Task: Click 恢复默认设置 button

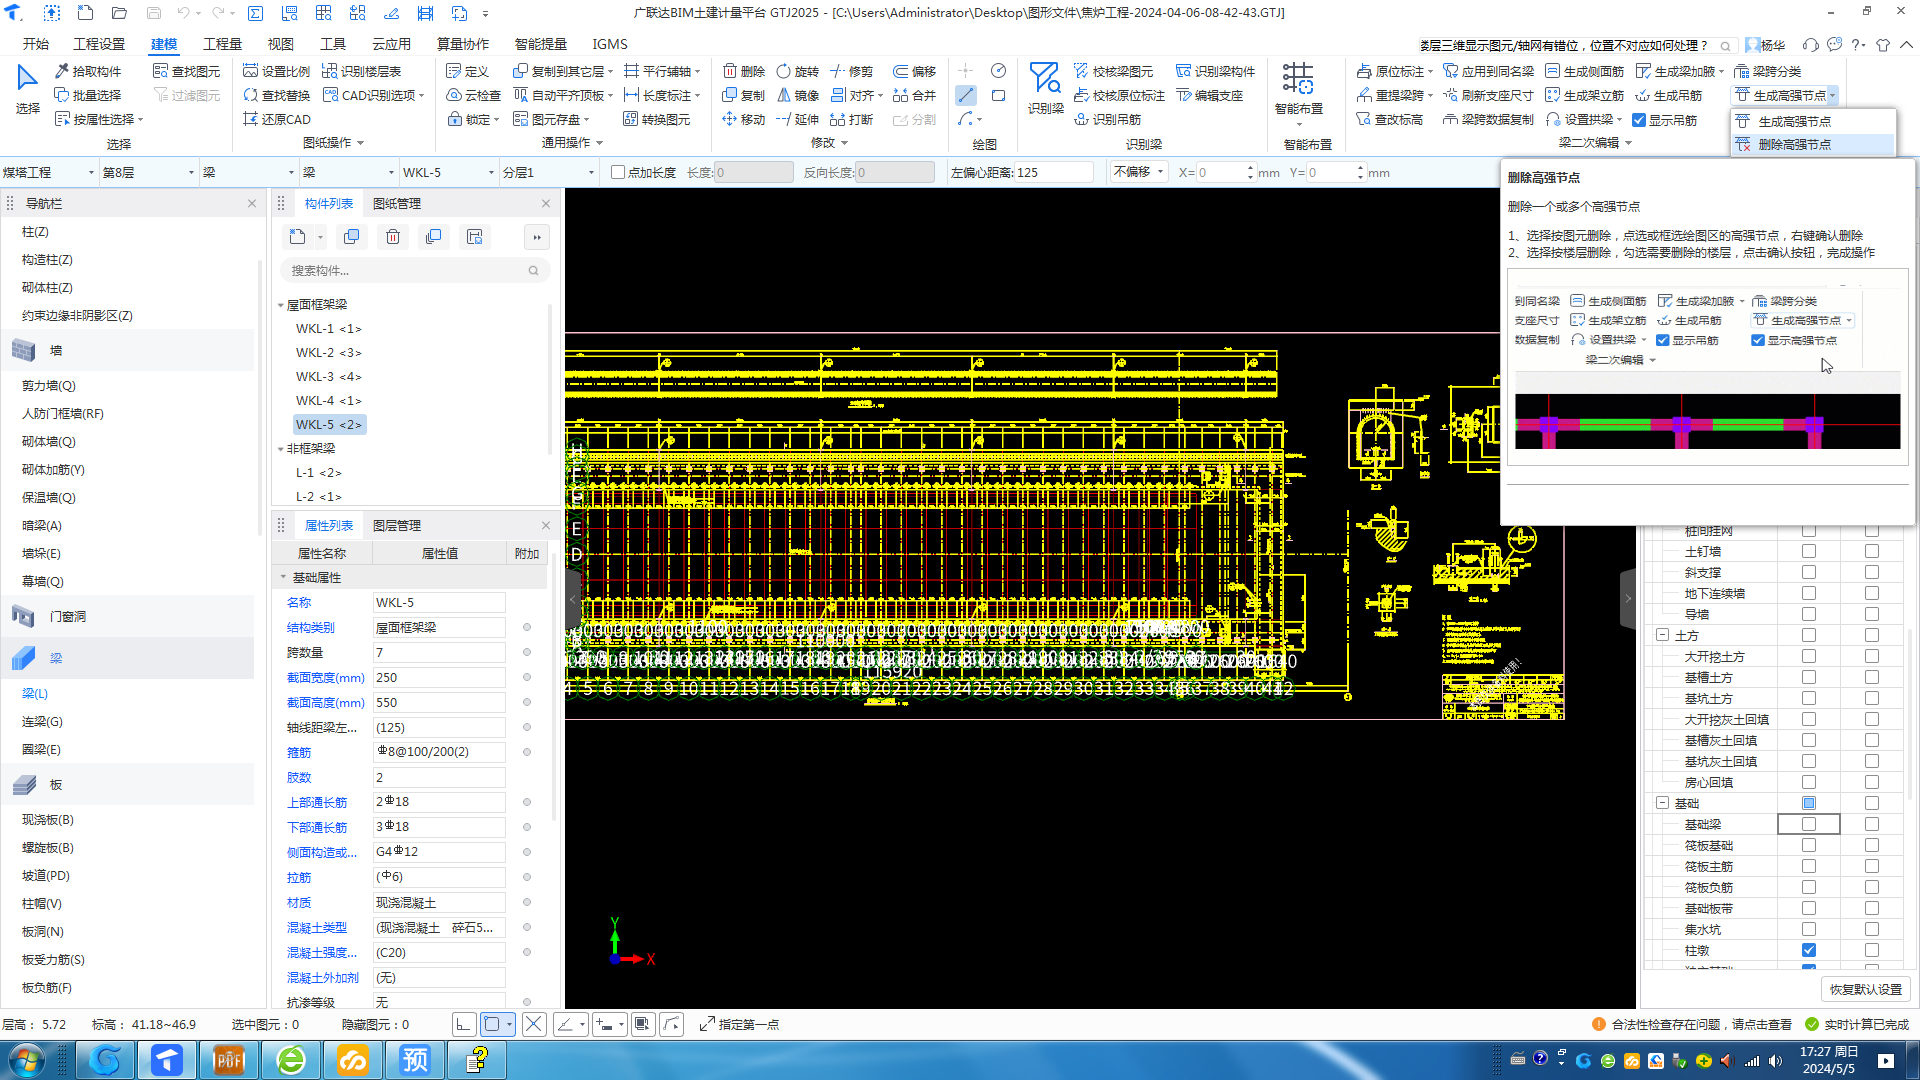Action: coord(1866,989)
